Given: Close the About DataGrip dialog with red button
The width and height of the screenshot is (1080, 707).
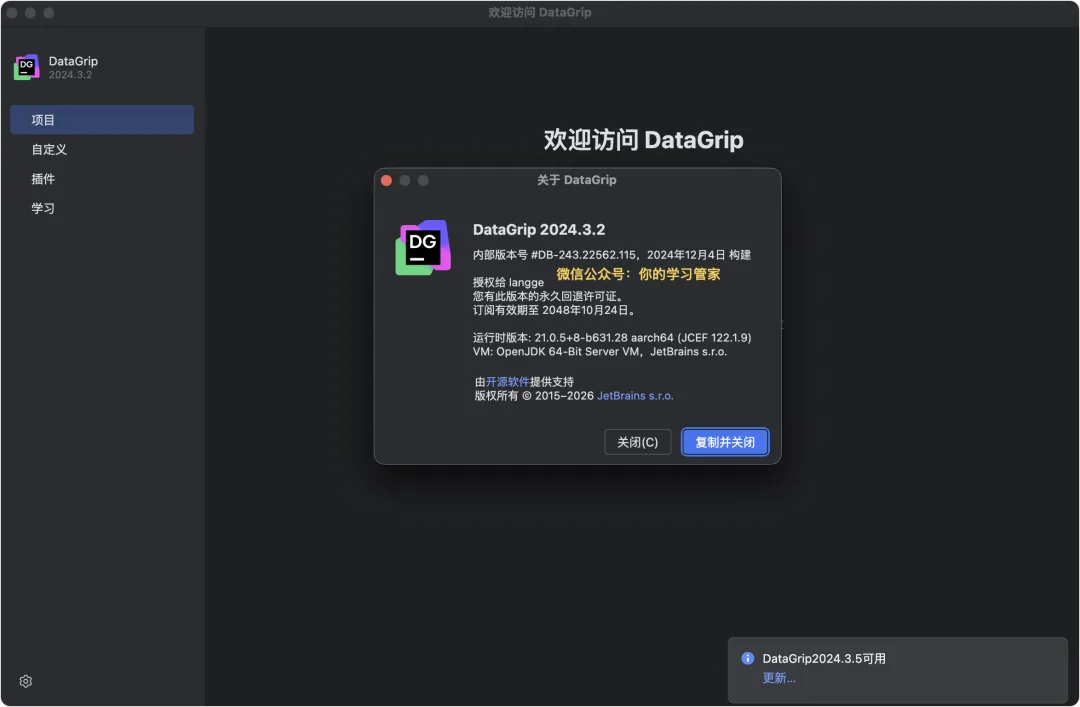Looking at the screenshot, I should [386, 180].
